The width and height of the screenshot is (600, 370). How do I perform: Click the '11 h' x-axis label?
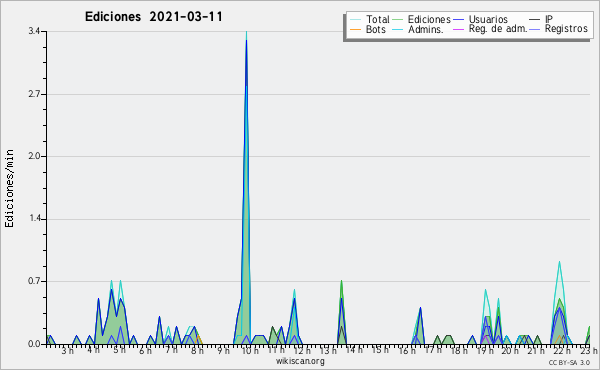click(x=276, y=350)
